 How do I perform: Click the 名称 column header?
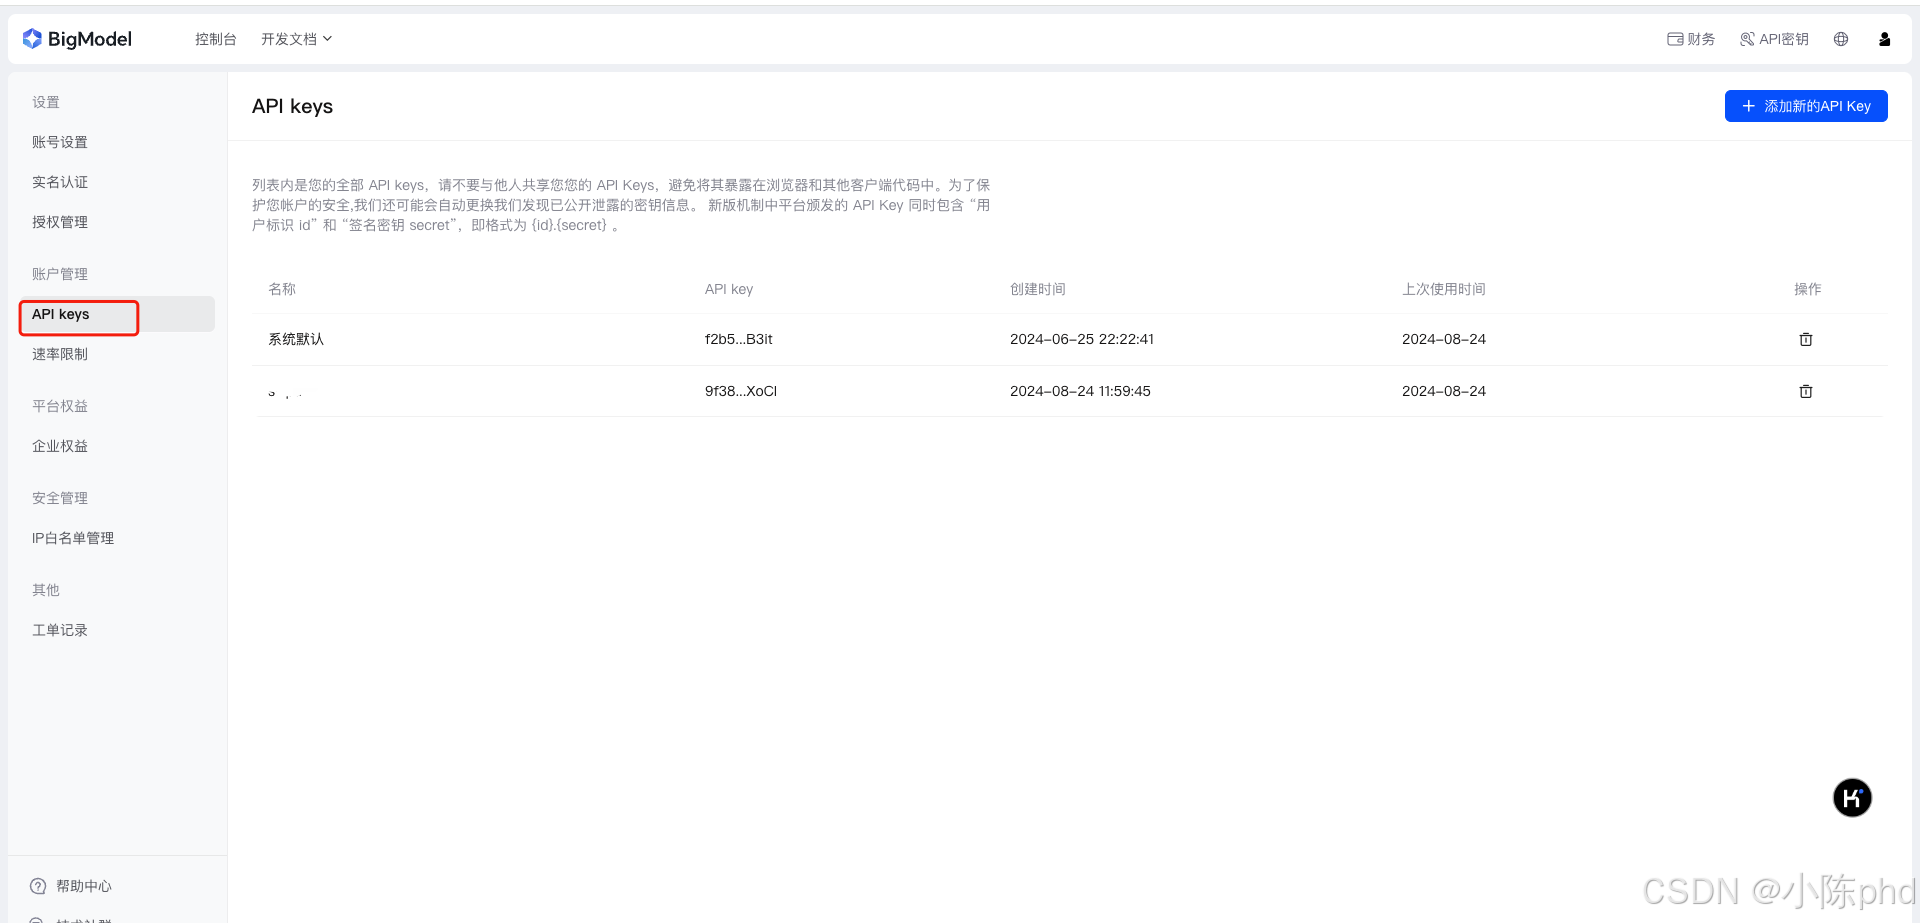(x=282, y=289)
